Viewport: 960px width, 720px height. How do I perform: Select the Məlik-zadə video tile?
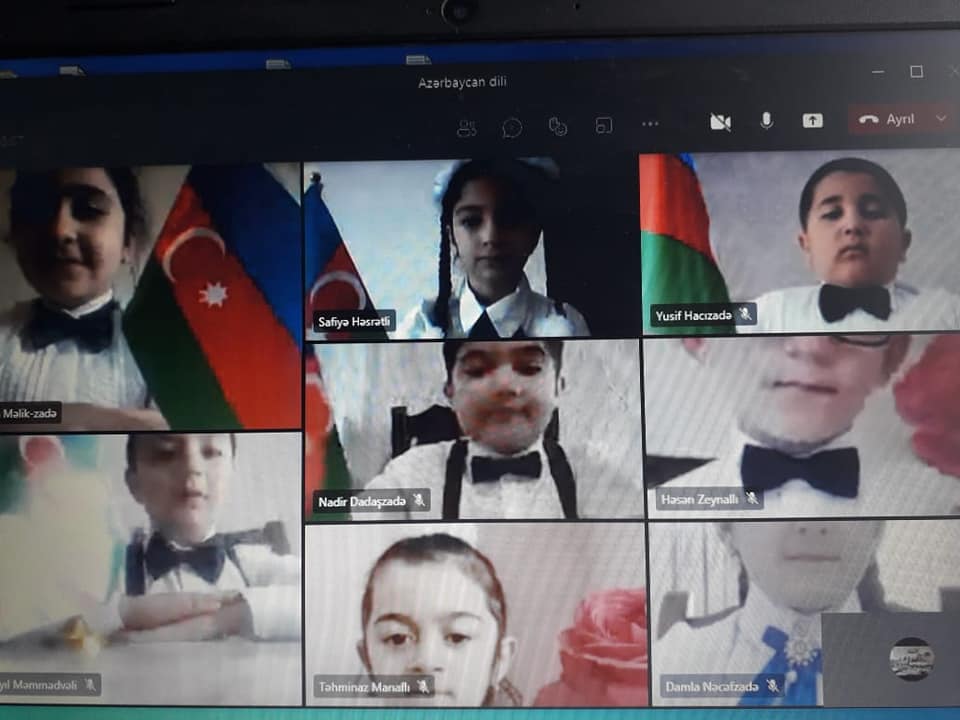tap(150, 298)
